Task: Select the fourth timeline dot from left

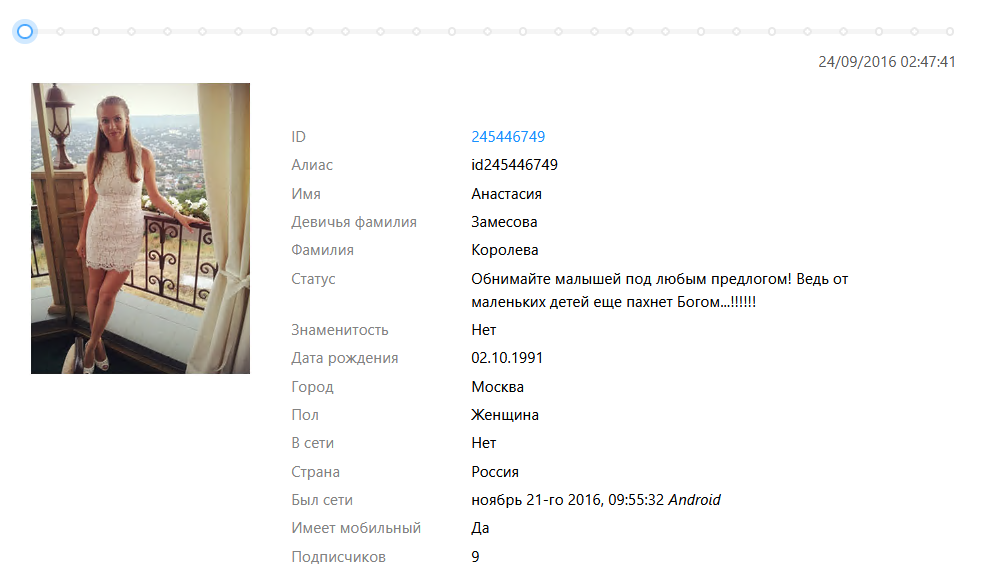Action: point(132,31)
